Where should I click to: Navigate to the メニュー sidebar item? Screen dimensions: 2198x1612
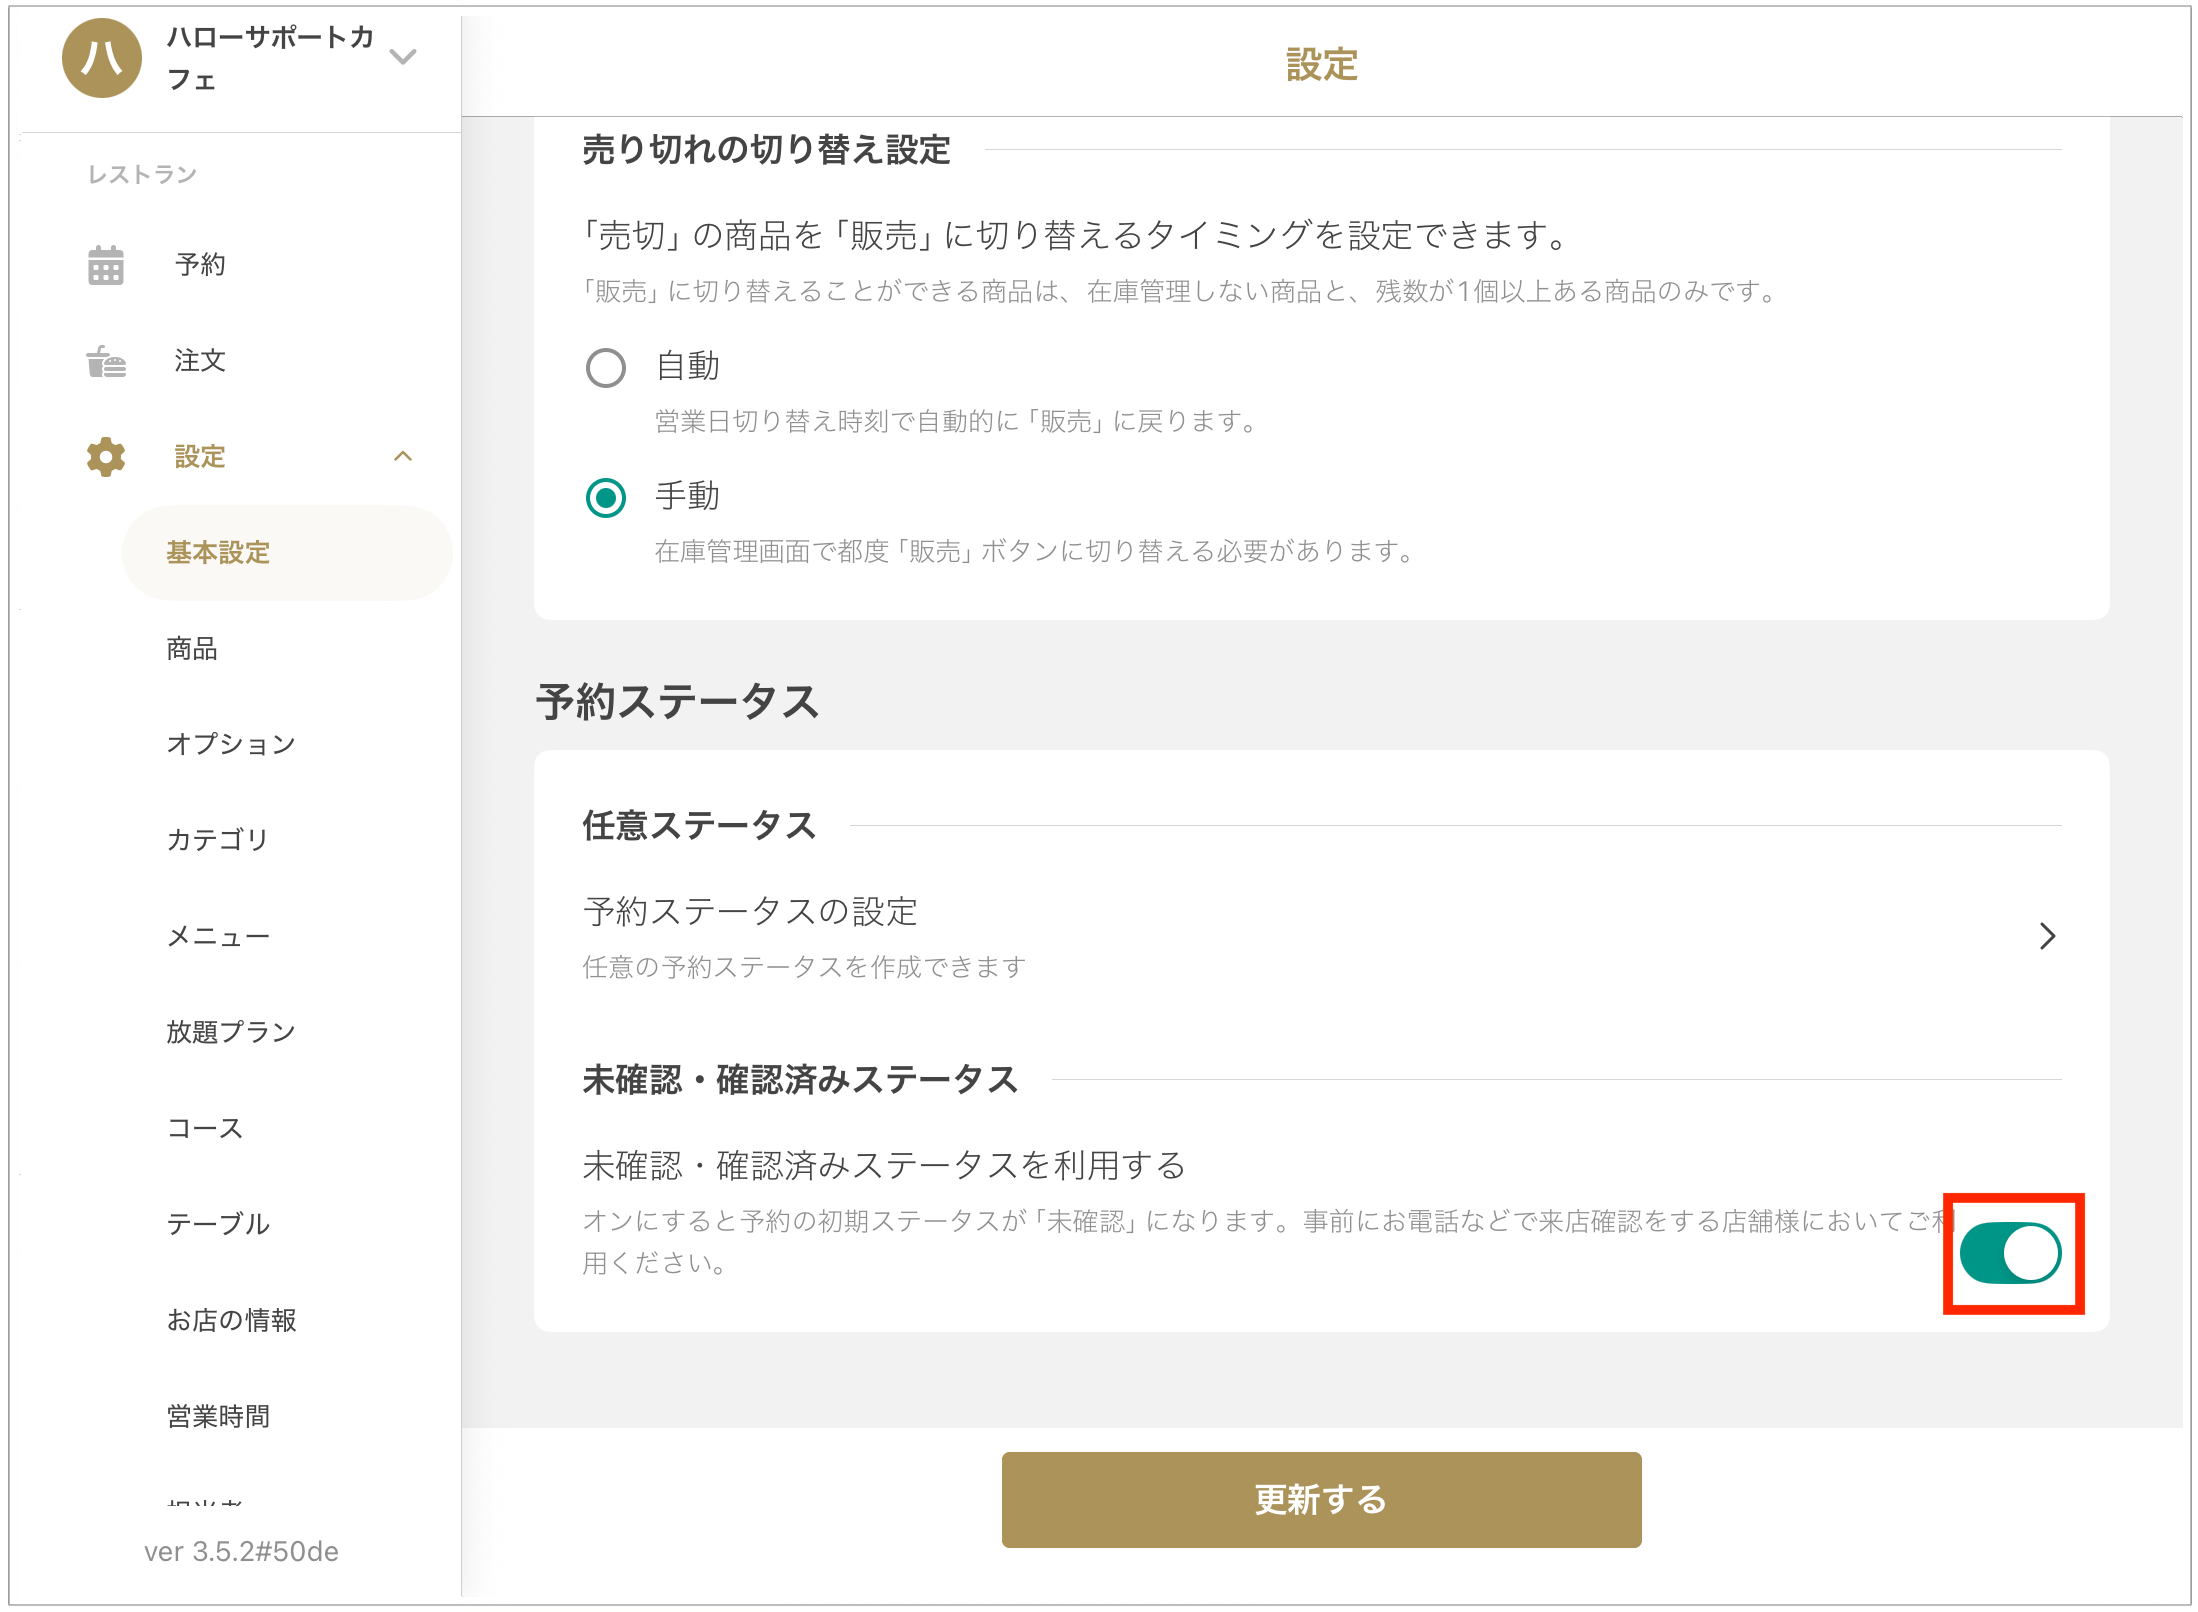(218, 937)
